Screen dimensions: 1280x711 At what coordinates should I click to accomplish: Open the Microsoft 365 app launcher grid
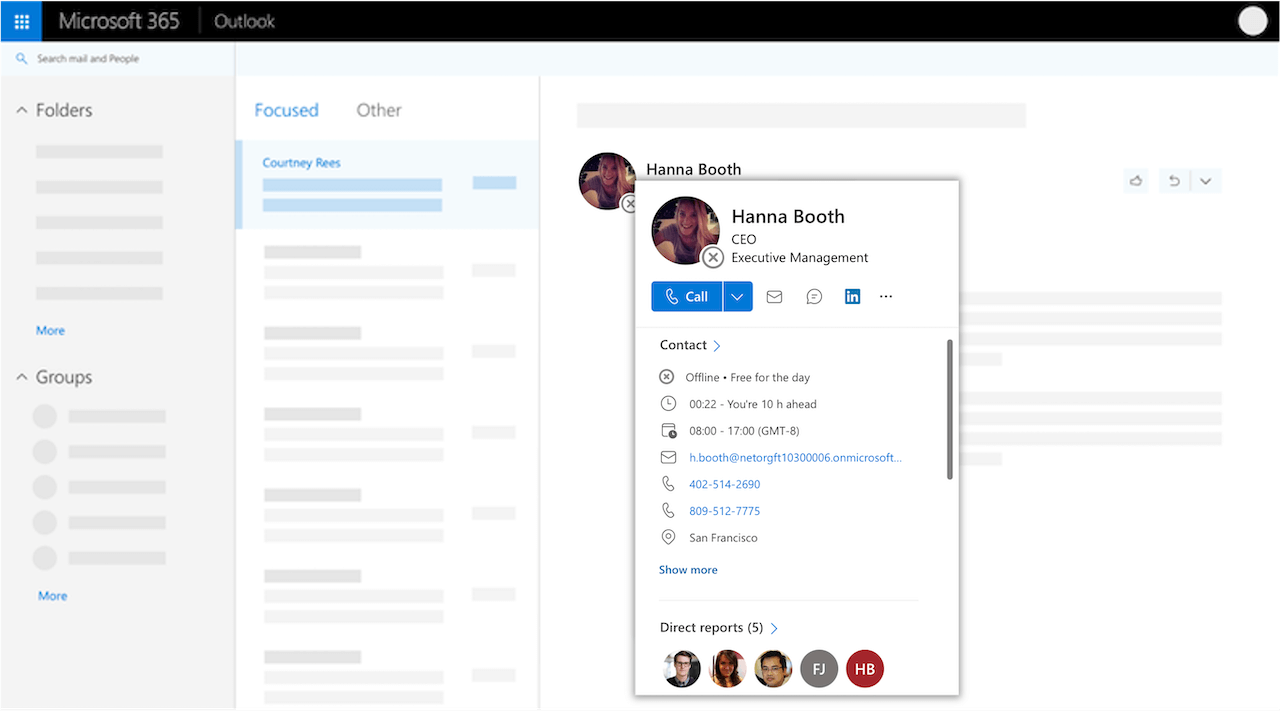(20, 20)
